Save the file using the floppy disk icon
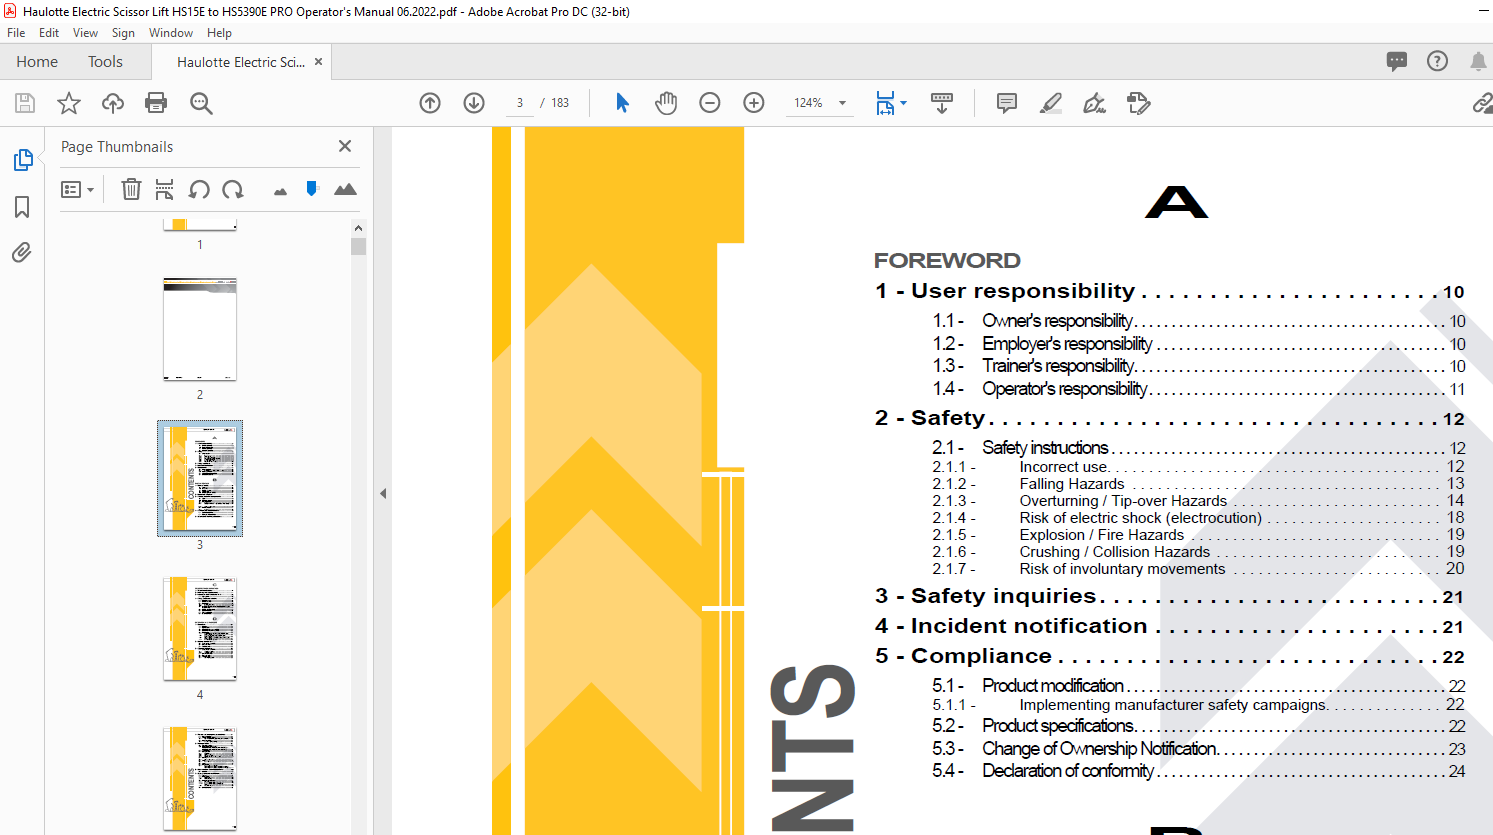Viewport: 1493px width, 835px height. (x=25, y=103)
